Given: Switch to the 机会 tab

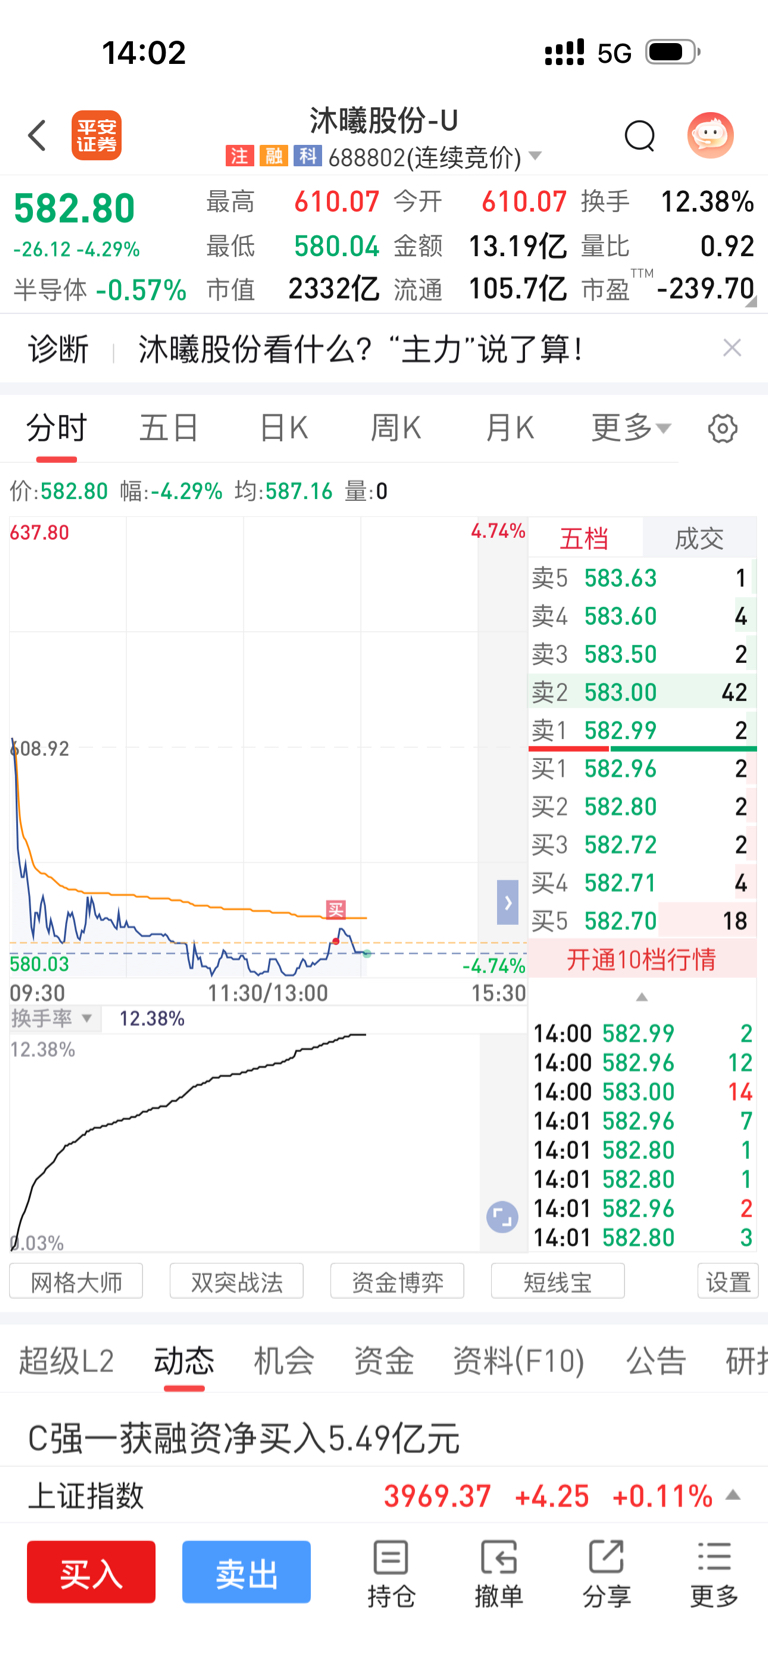Looking at the screenshot, I should pos(284,1361).
